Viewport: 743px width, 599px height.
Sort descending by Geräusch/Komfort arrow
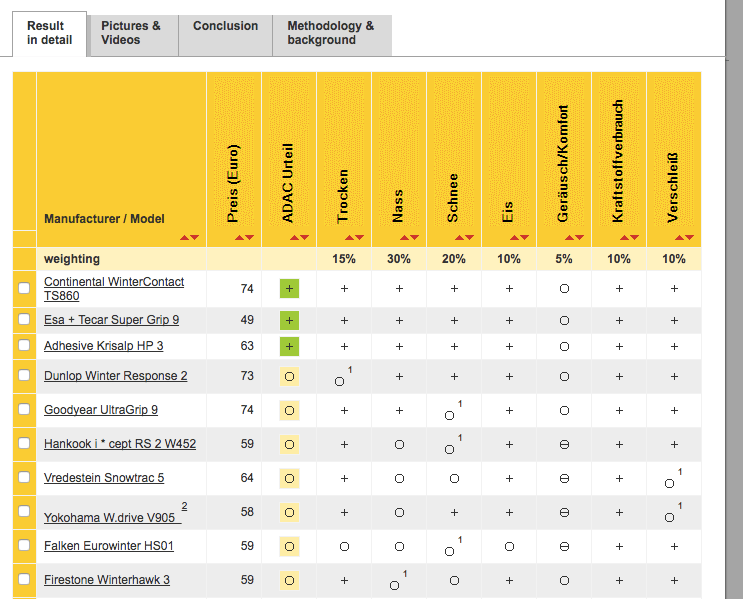click(x=579, y=237)
